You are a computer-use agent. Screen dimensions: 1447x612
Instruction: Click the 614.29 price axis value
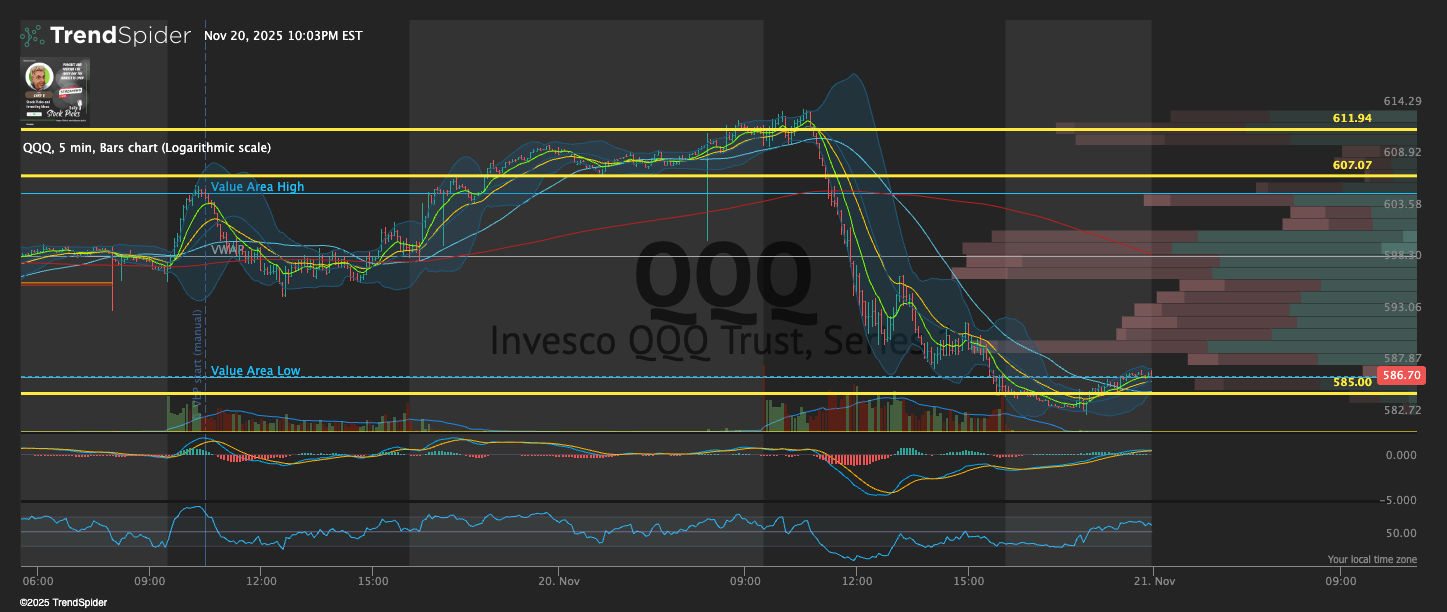(1402, 101)
